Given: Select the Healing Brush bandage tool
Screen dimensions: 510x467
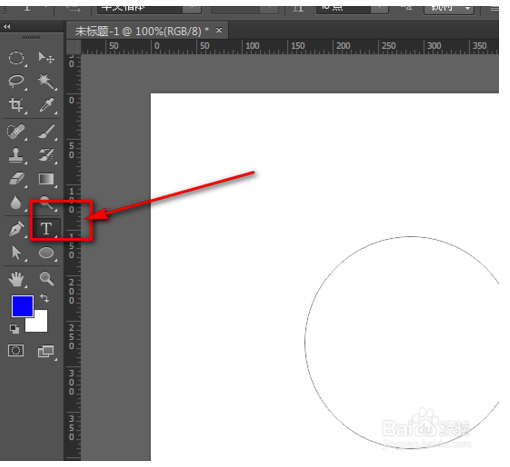Looking at the screenshot, I should tap(16, 131).
